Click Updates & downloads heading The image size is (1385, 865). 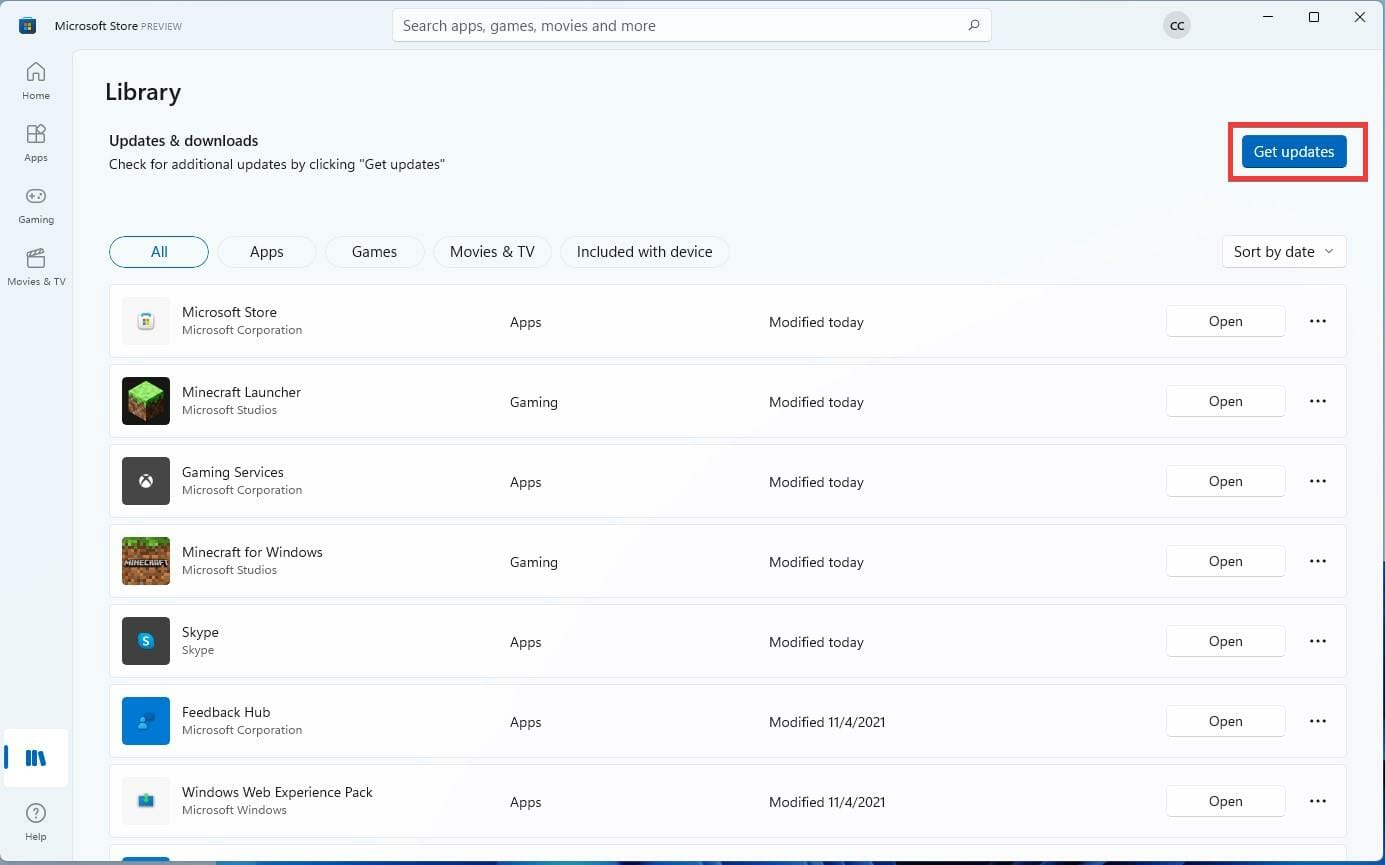pyautogui.click(x=184, y=141)
